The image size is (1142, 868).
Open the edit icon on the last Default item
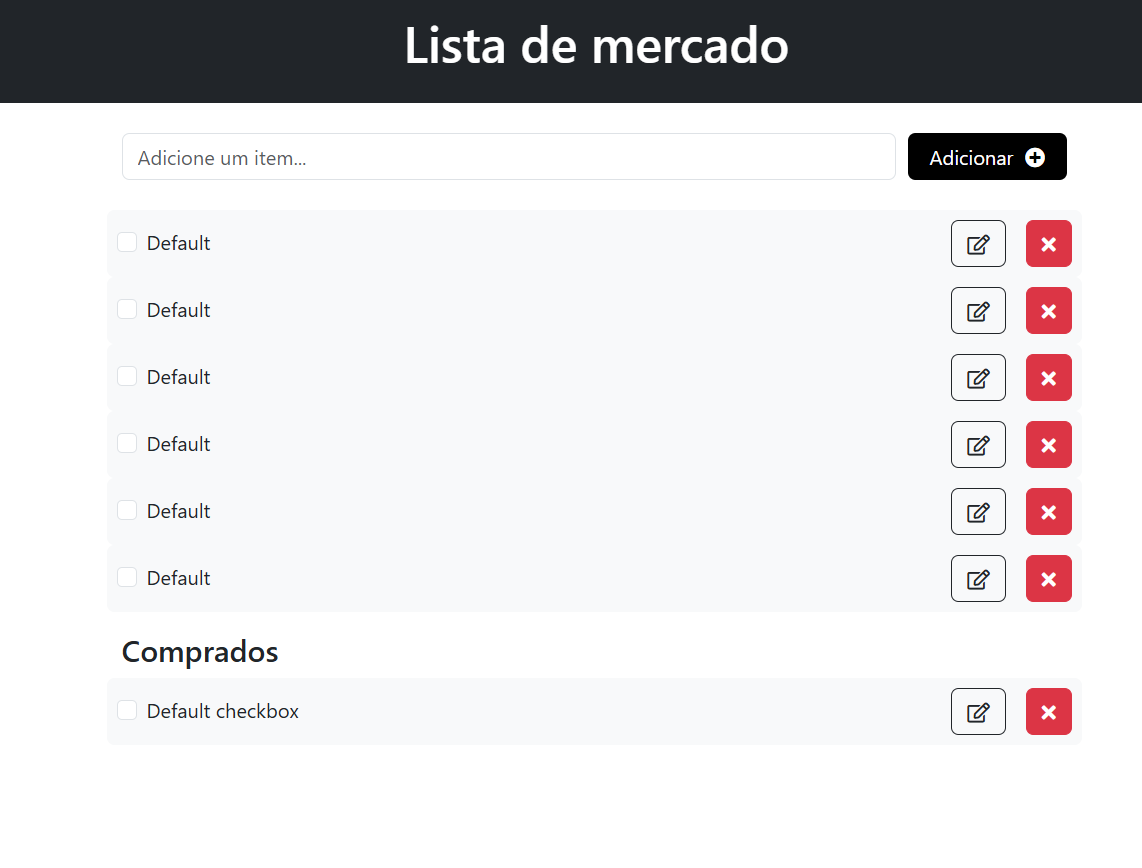coord(978,578)
